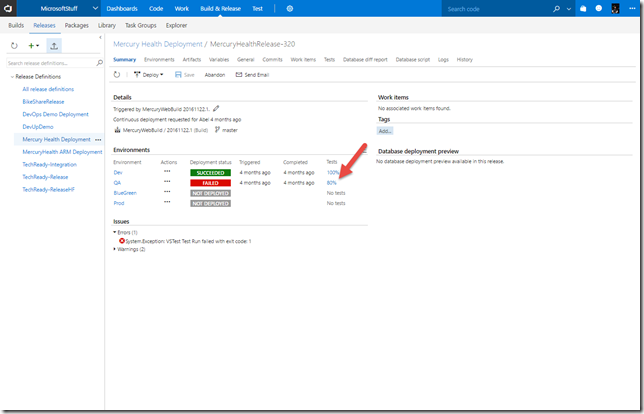Viewport: 644px width, 414px height.
Task: Refresh the release summary using toolbar icon
Action: click(117, 74)
